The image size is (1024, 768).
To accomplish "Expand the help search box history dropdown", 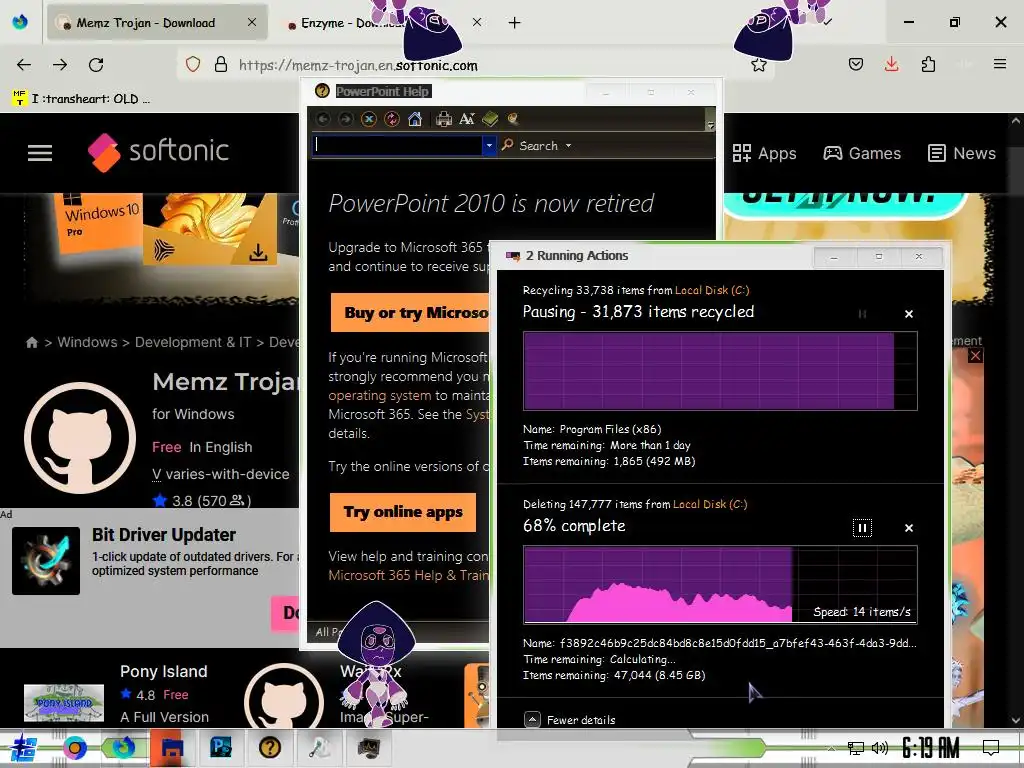I will coord(488,145).
